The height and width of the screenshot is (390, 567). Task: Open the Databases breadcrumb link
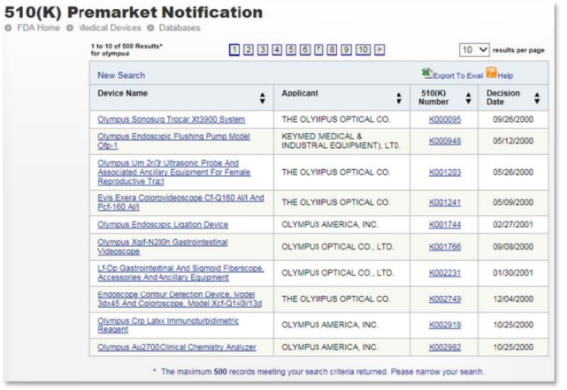tap(179, 28)
